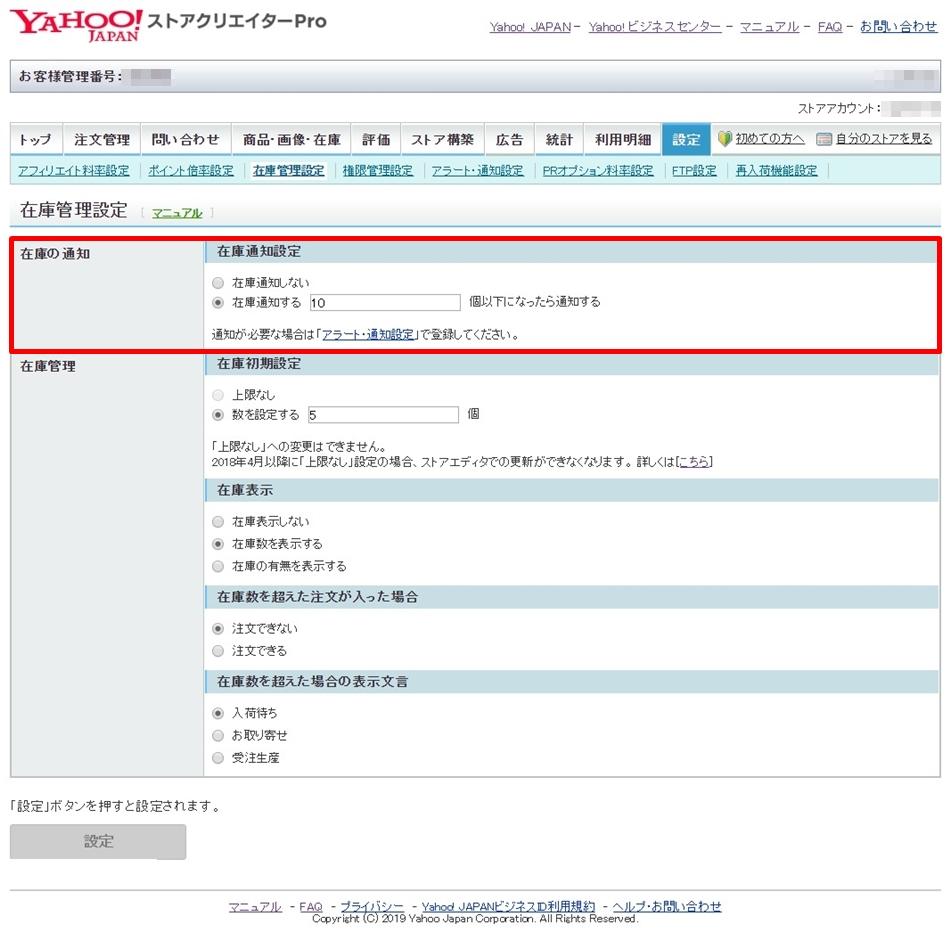Select 在庫通知しない radio button
950x932 pixels.
pos(218,283)
